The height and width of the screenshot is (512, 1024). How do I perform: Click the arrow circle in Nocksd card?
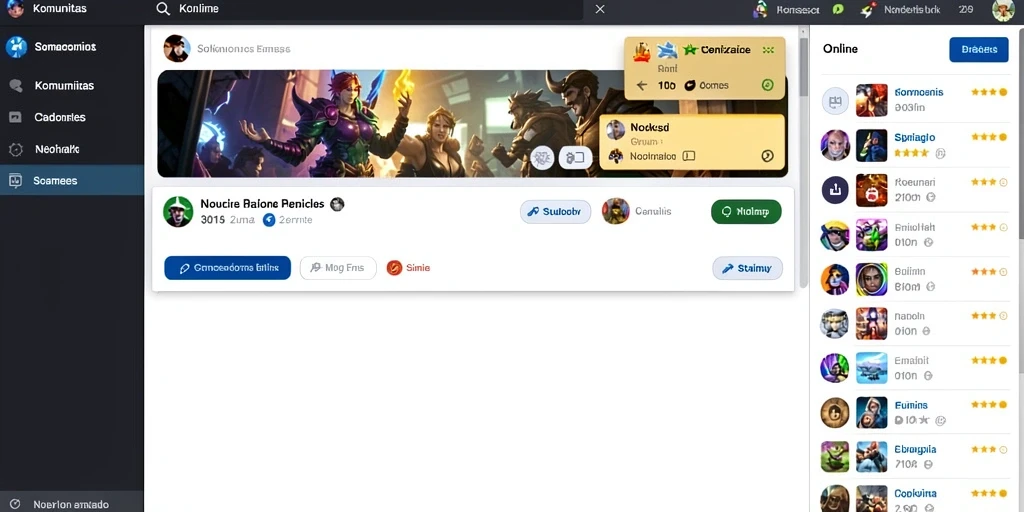pos(767,156)
